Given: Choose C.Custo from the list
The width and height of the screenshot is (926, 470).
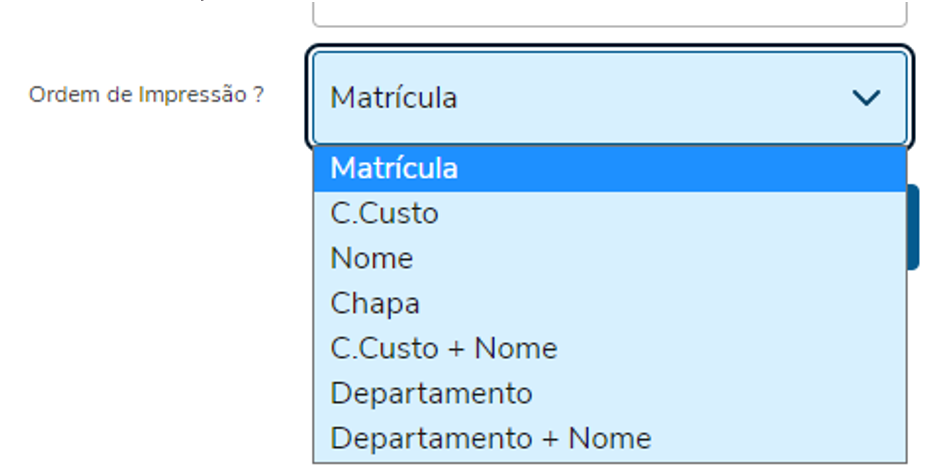Looking at the screenshot, I should click(x=384, y=213).
